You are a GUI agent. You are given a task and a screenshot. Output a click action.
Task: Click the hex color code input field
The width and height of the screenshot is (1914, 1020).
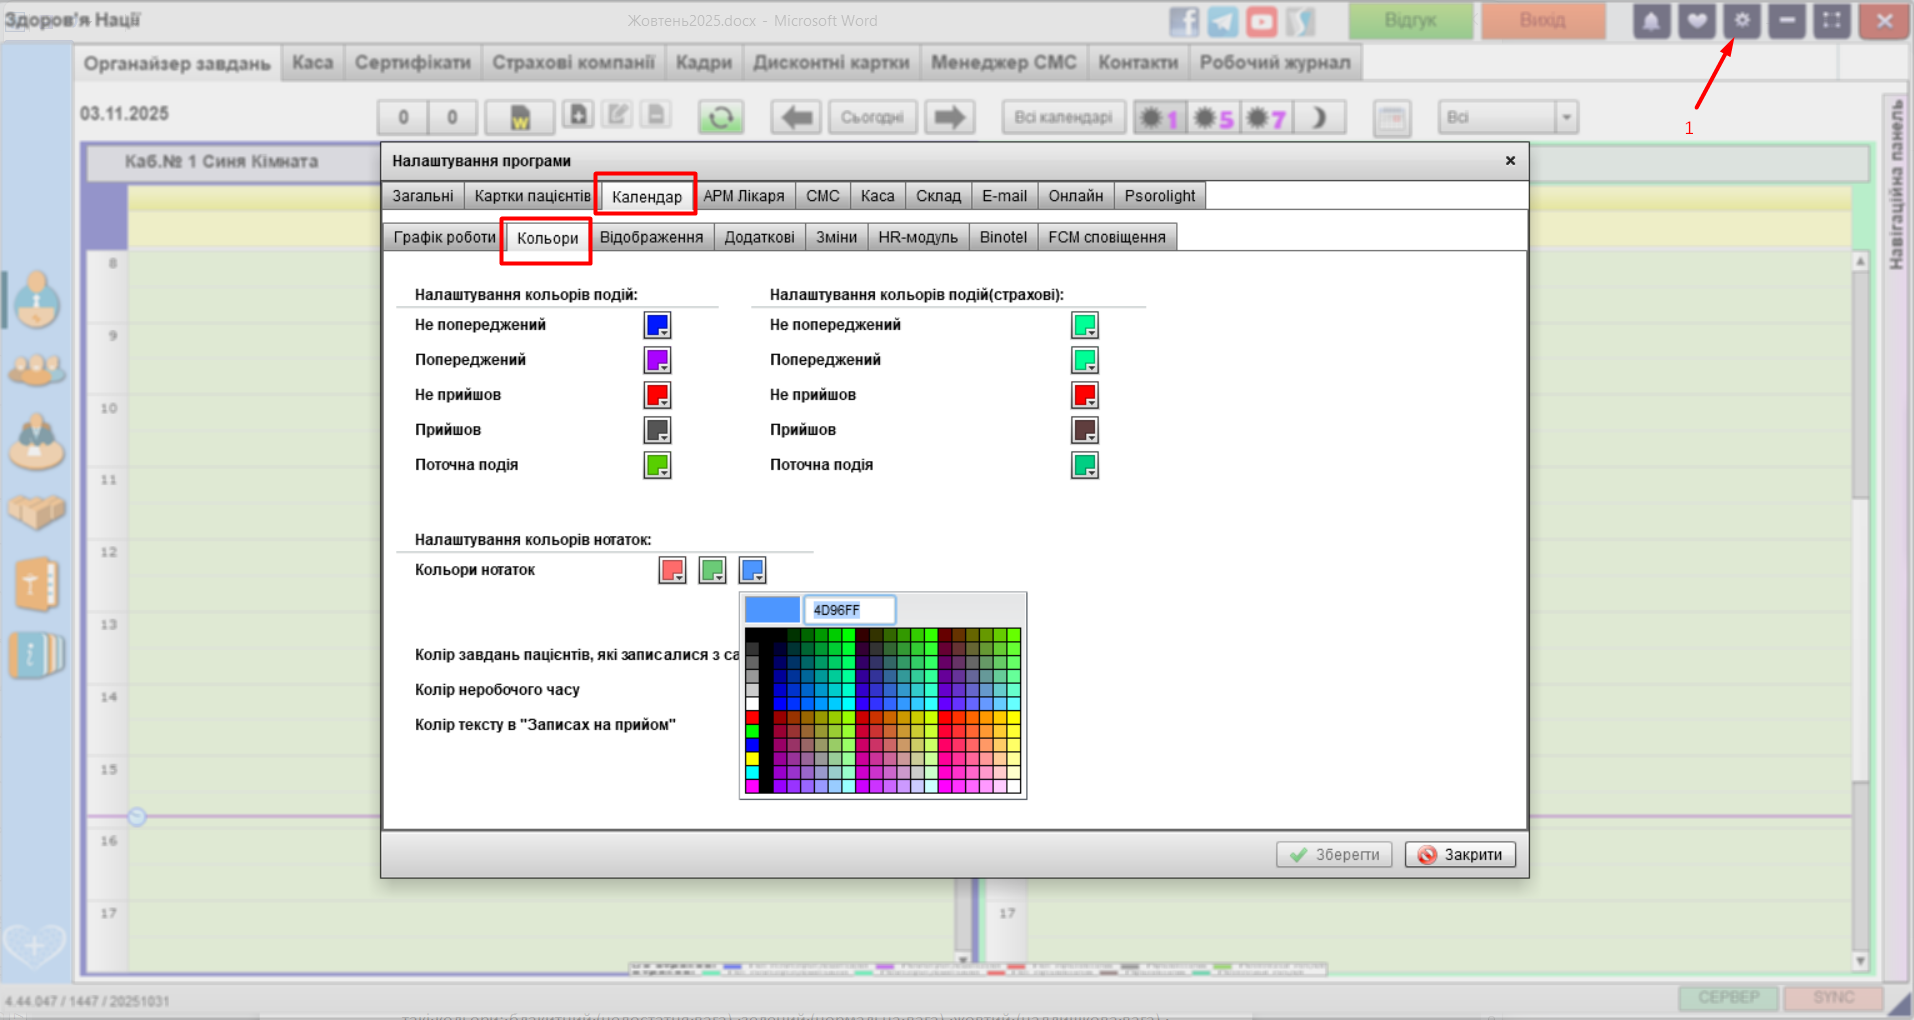[x=848, y=610]
